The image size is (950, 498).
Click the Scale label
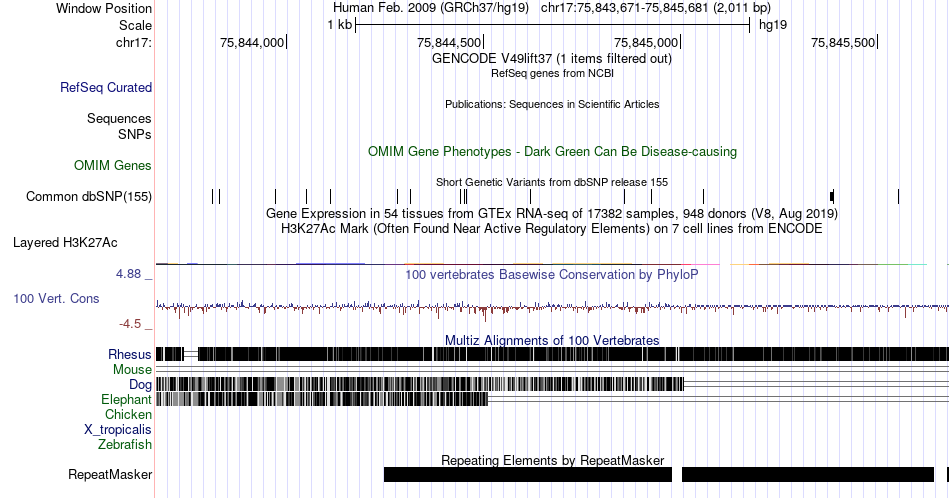pos(135,25)
